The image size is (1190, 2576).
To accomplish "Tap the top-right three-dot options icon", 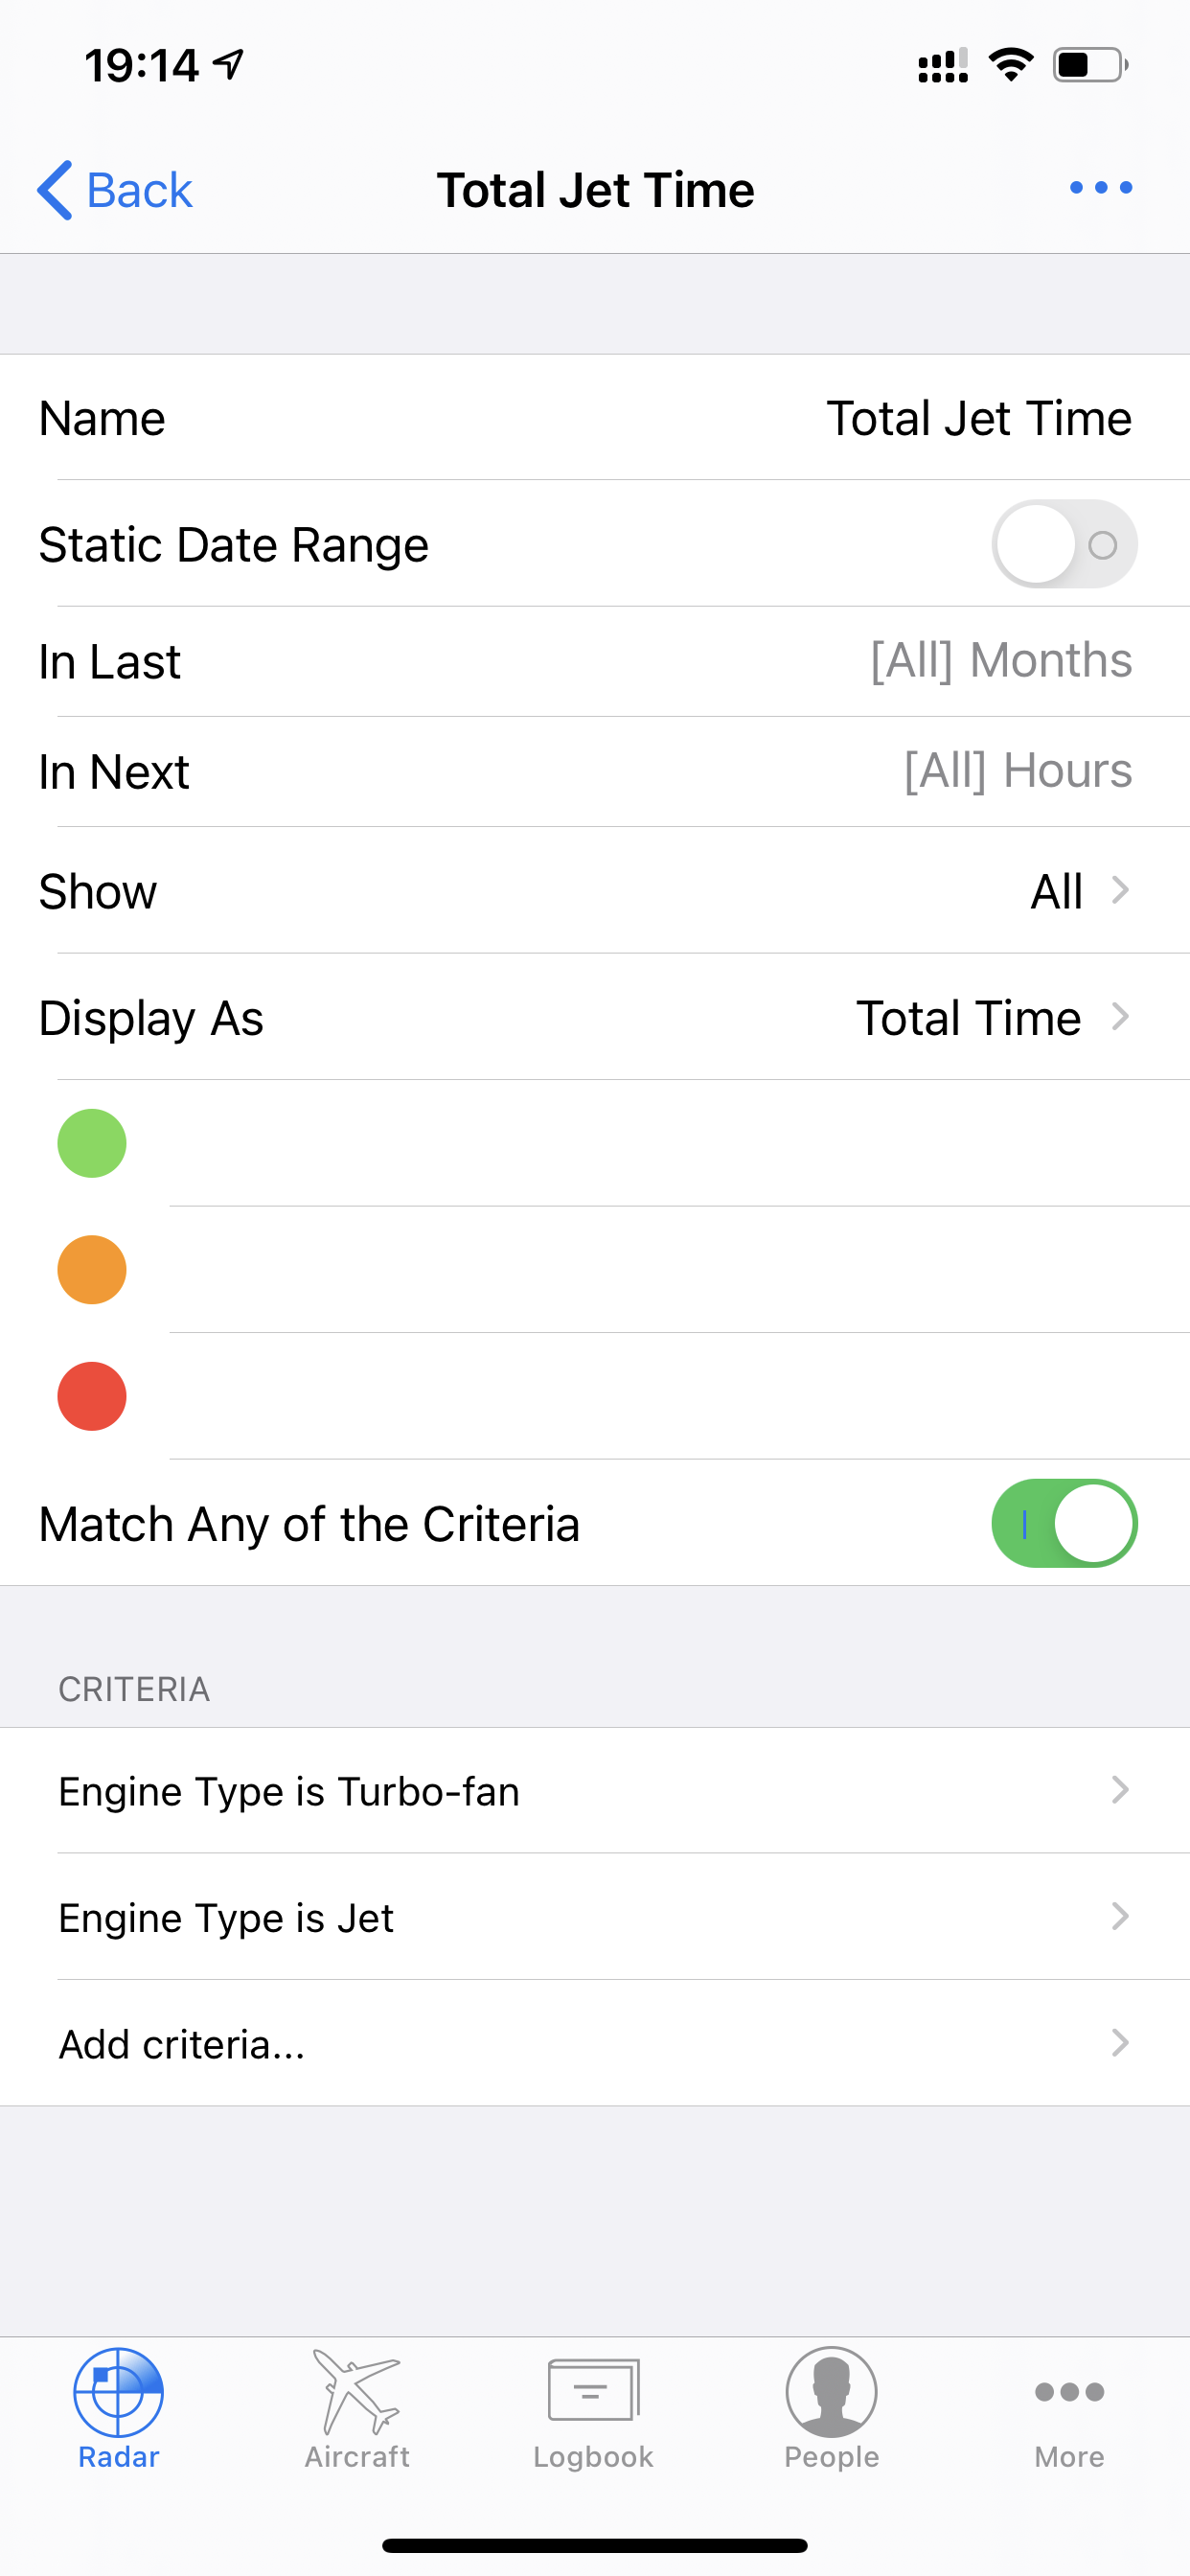I will point(1100,188).
